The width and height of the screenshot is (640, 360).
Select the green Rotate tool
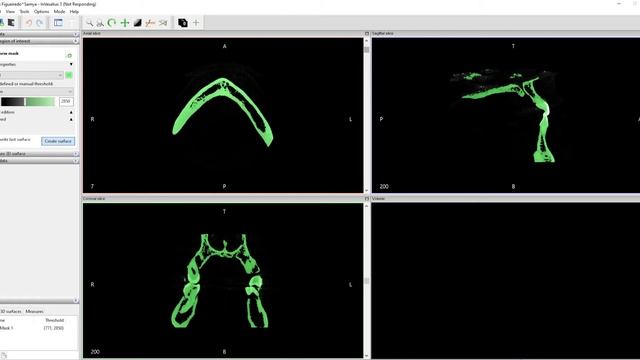coord(111,23)
